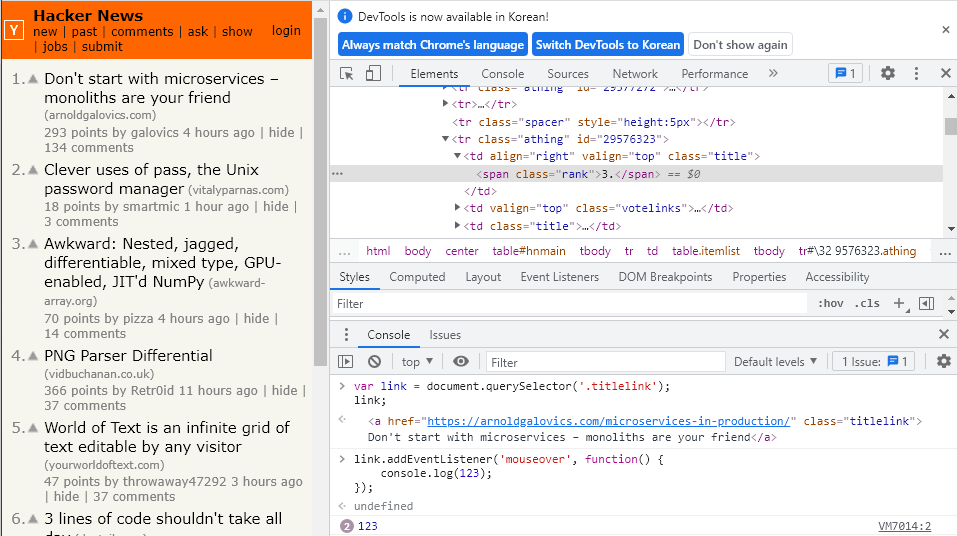Upvote the microservices story arrow

coord(33,79)
